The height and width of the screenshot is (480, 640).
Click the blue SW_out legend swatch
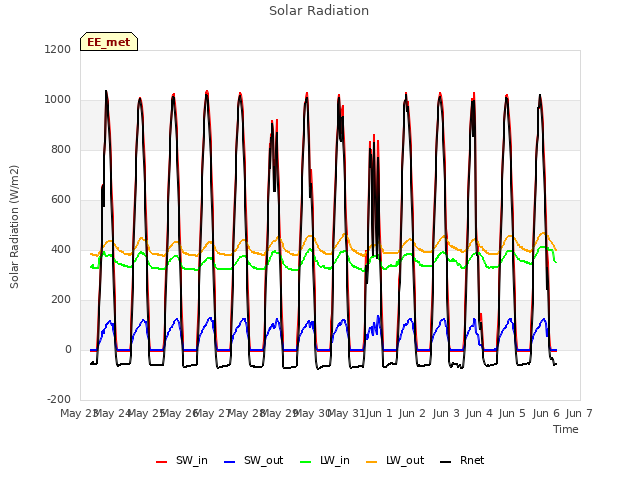tap(230, 462)
